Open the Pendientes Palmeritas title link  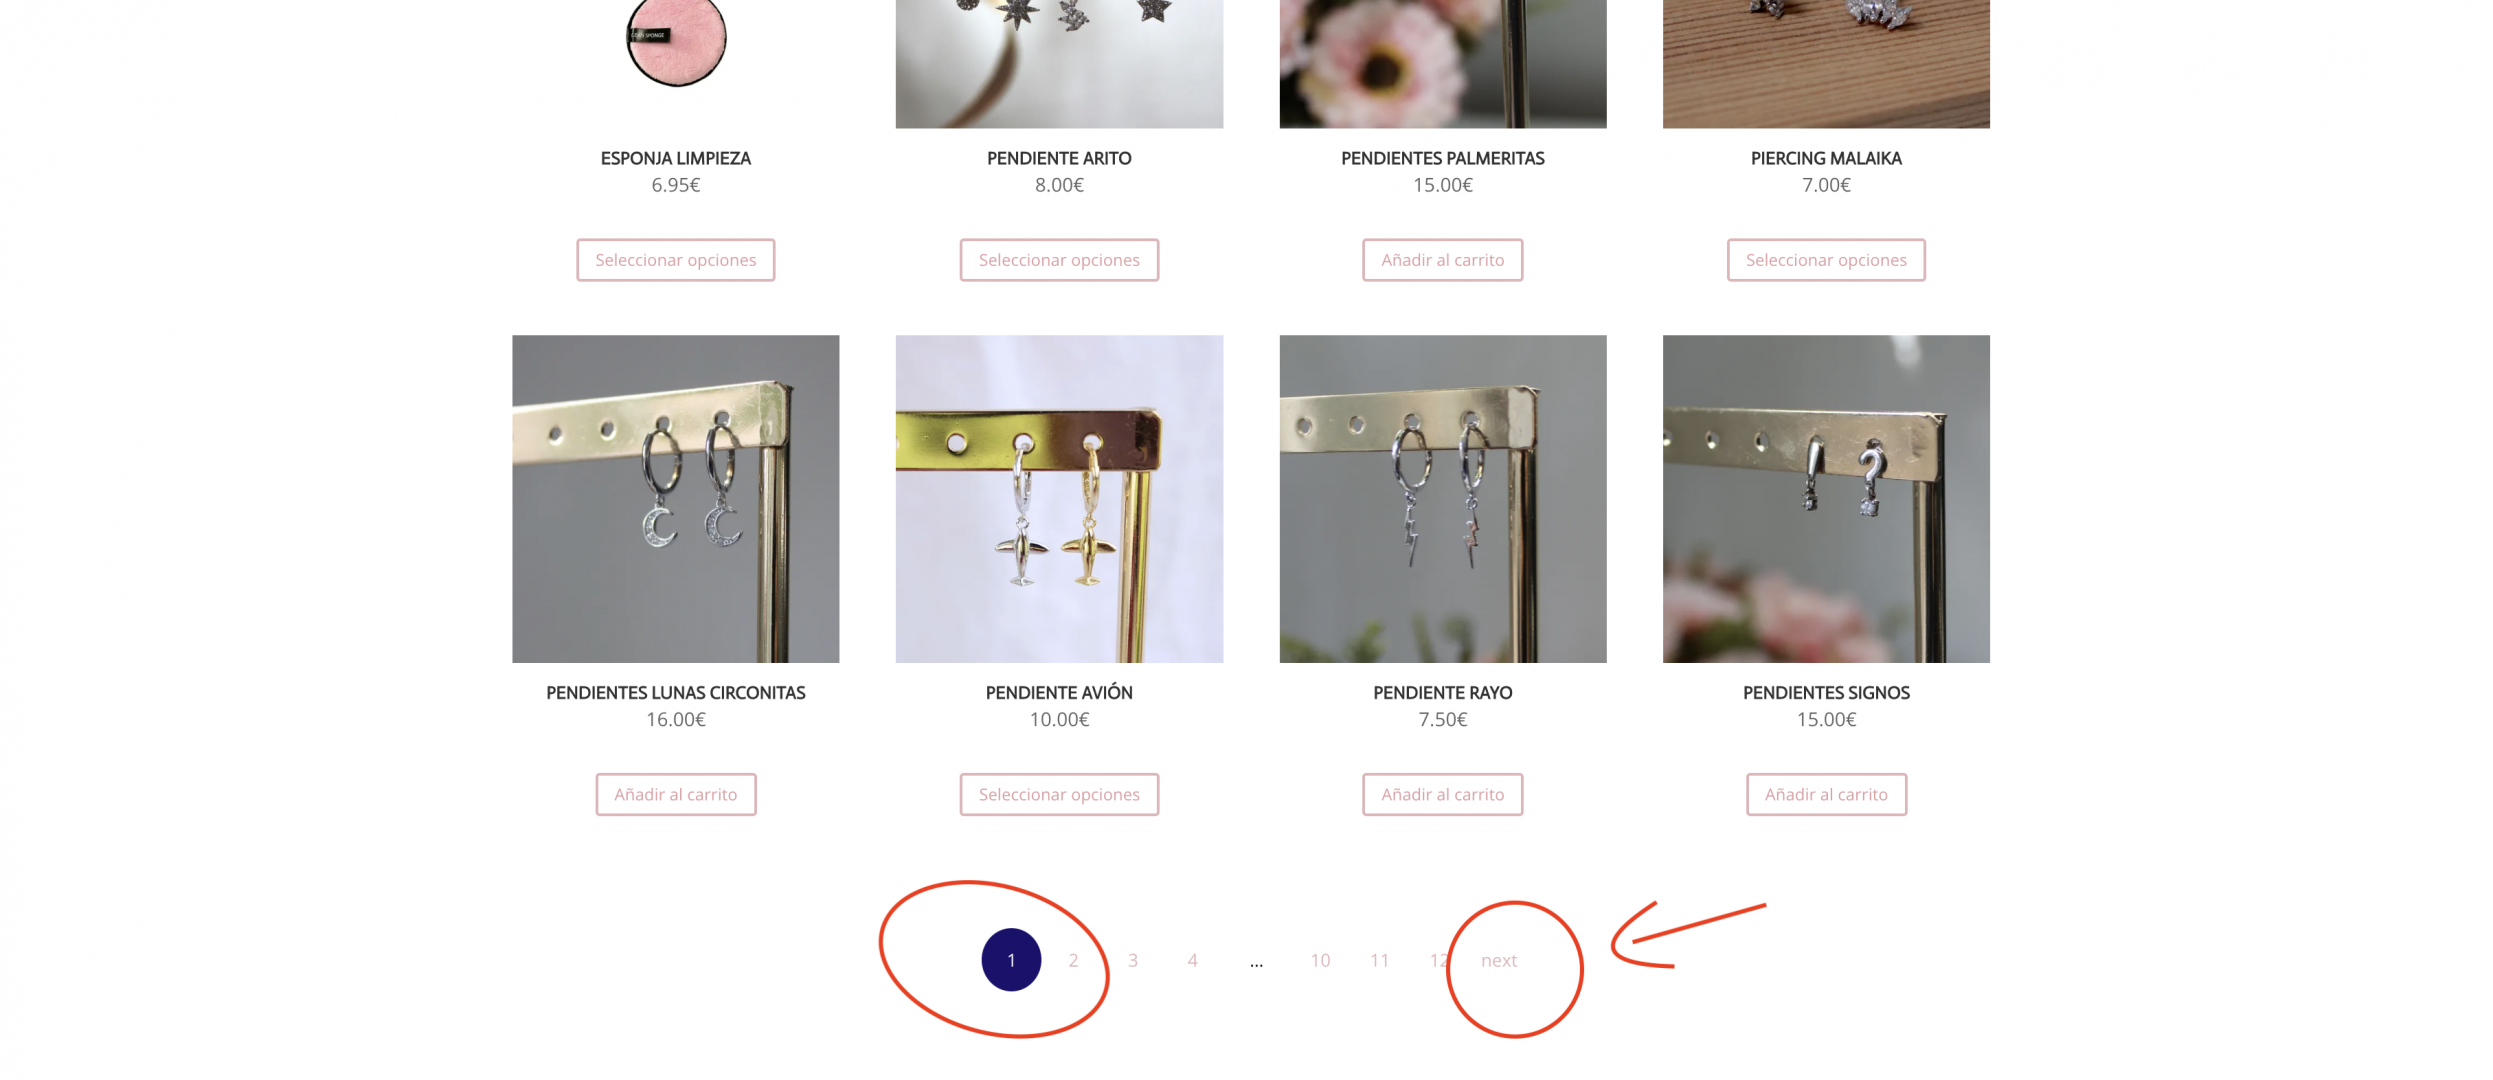point(1442,158)
